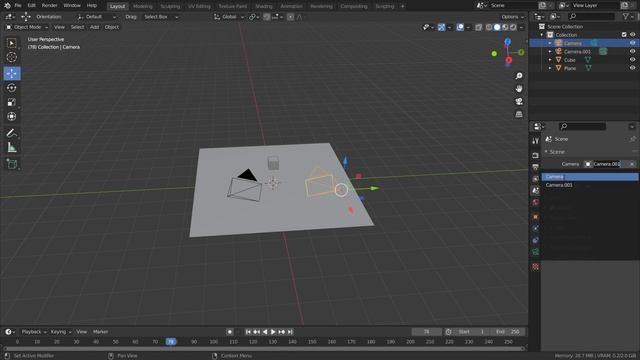The image size is (640, 360).
Task: Open the Edit menu
Action: point(31,6)
